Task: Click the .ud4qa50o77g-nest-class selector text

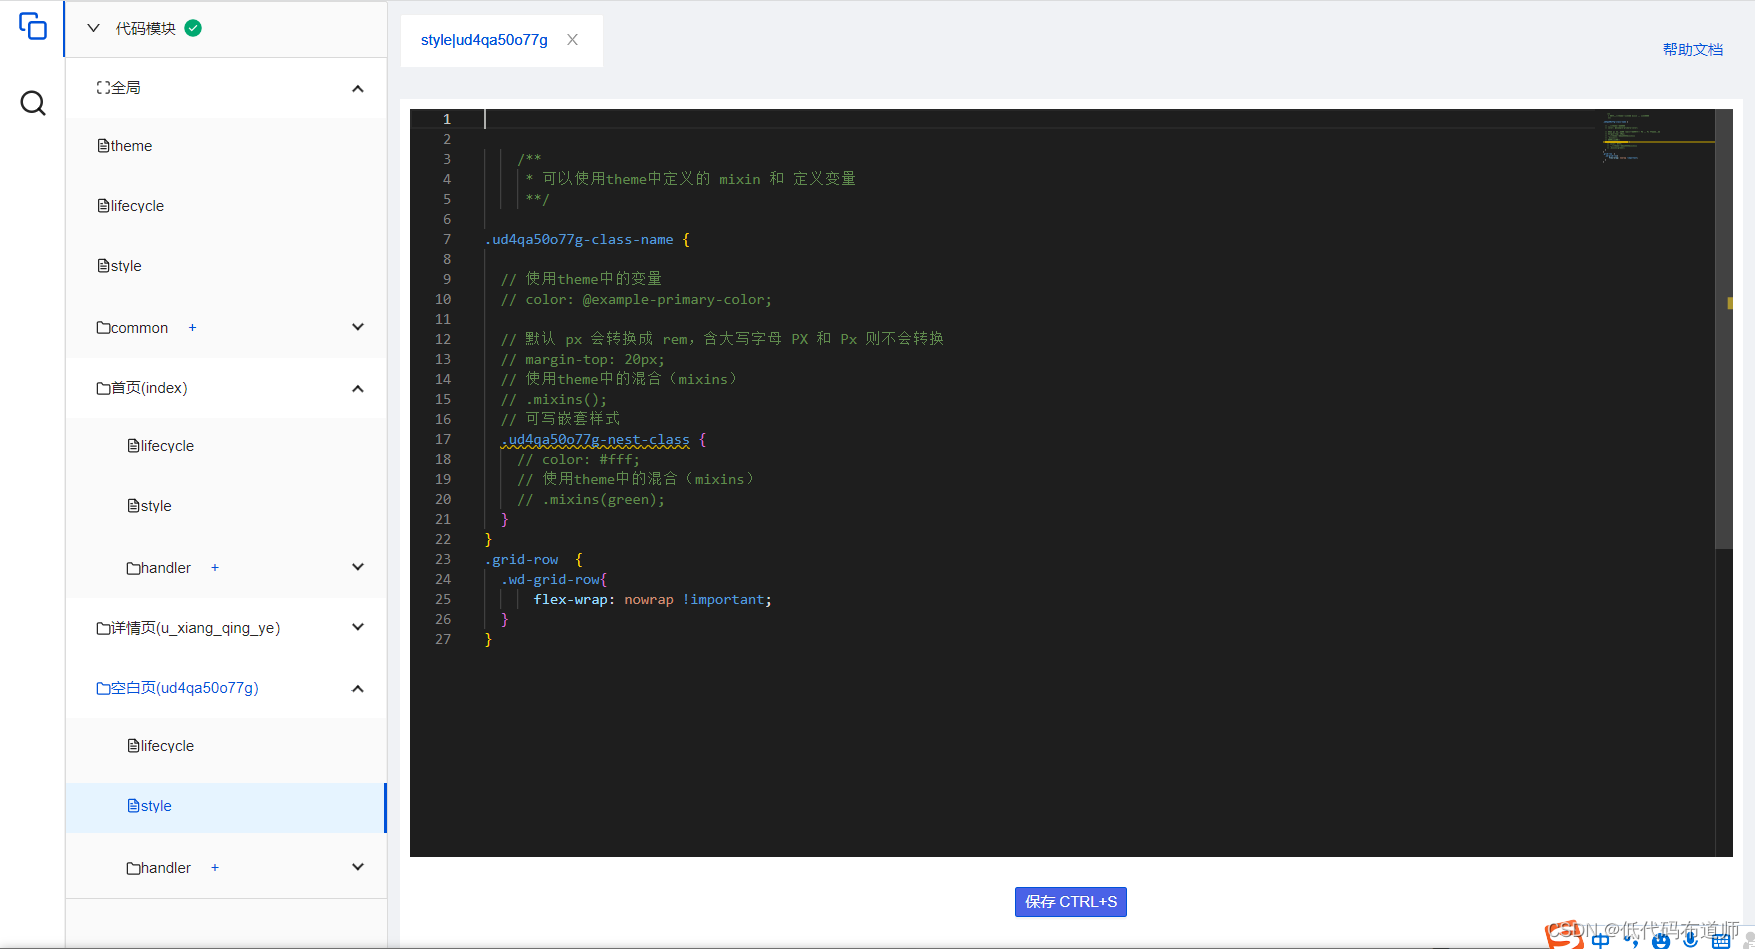Action: (x=596, y=439)
